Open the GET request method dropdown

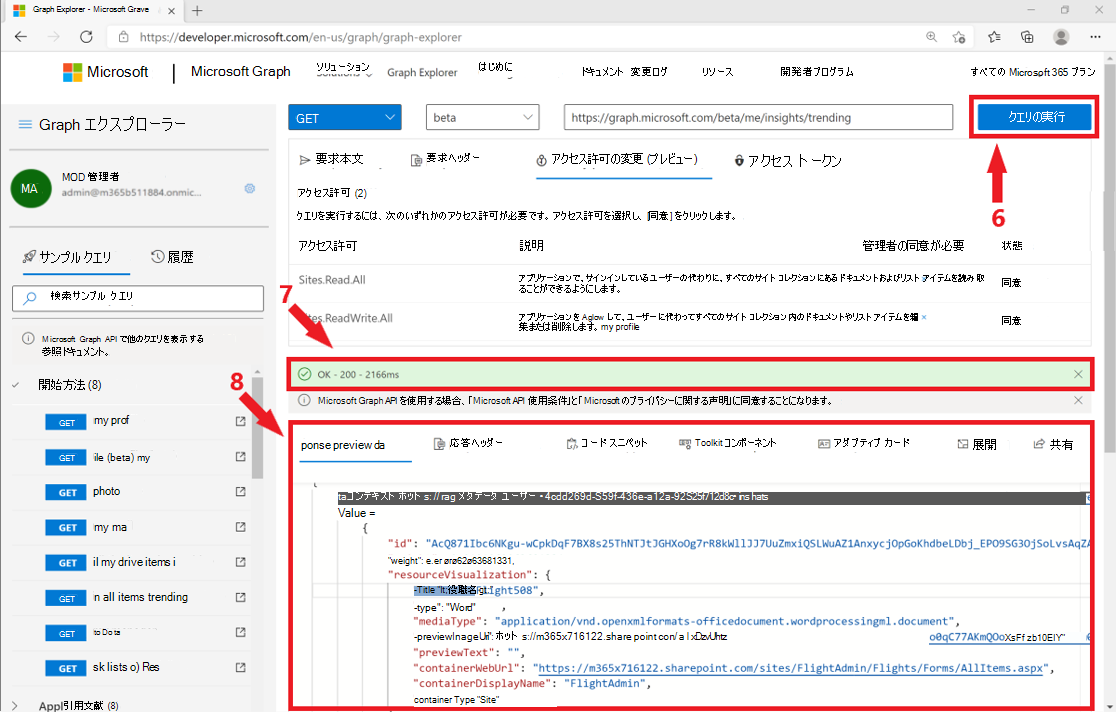[x=344, y=117]
